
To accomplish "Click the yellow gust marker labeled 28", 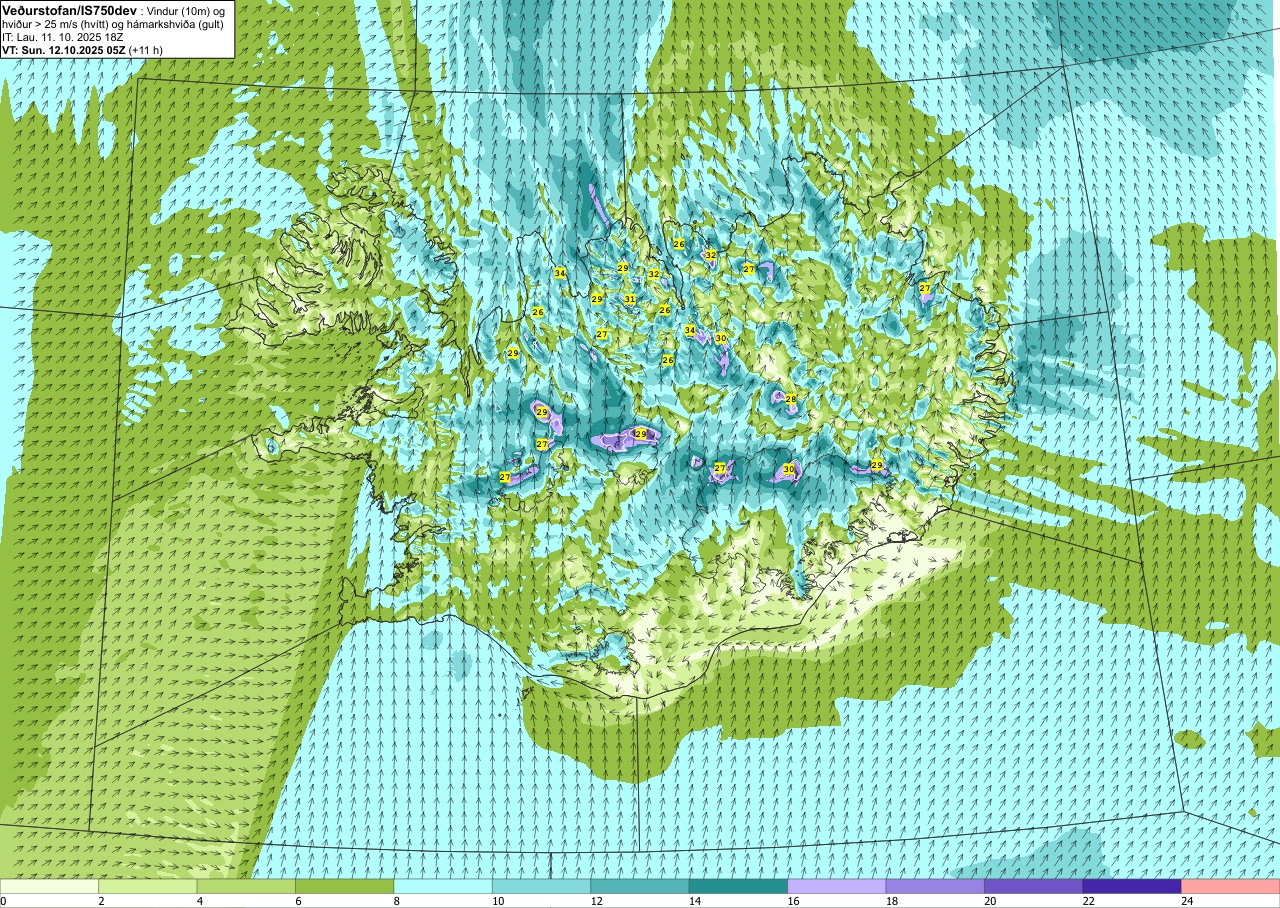I will (x=791, y=399).
